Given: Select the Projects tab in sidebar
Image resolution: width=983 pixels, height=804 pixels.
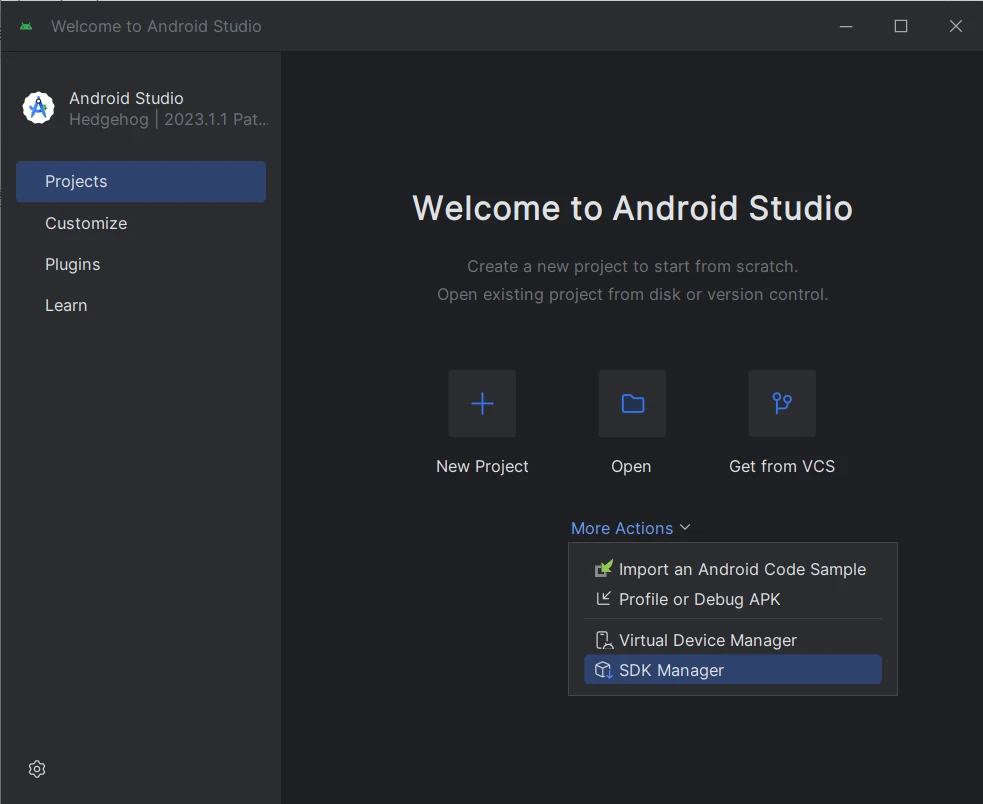Looking at the screenshot, I should pos(141,182).
